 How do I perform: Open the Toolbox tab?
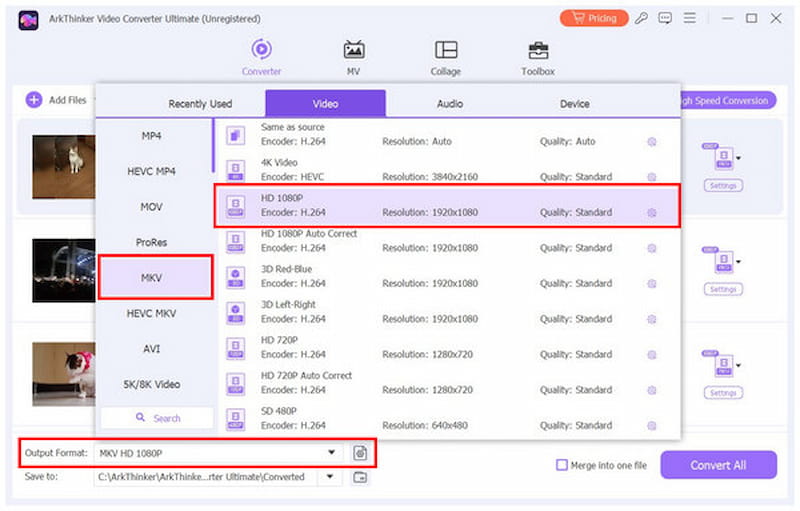(538, 57)
